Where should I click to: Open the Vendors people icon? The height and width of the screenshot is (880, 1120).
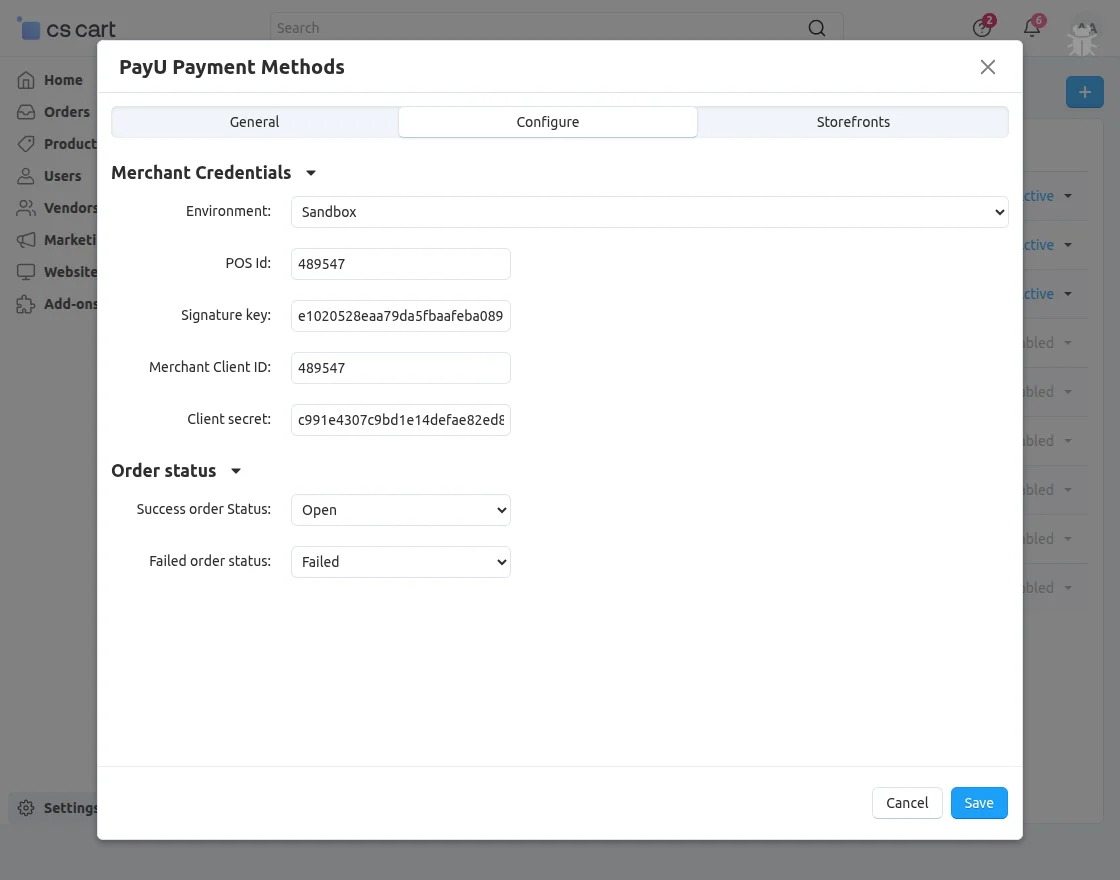coord(26,208)
